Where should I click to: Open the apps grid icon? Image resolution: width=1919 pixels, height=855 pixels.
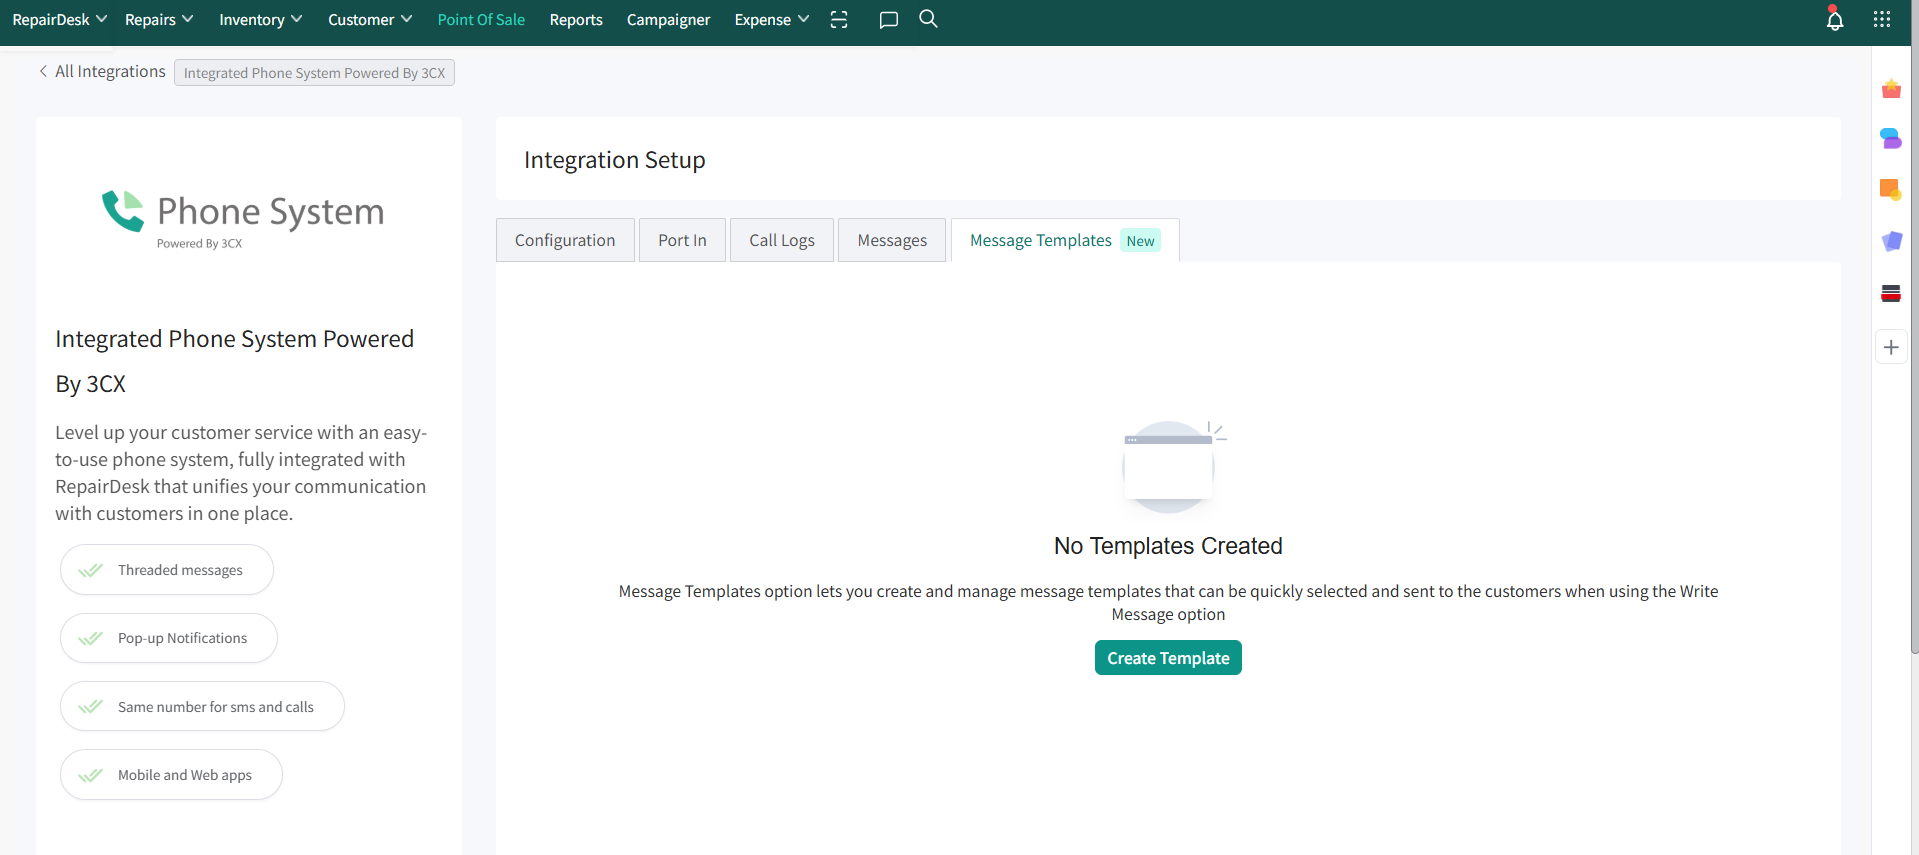(x=1882, y=20)
